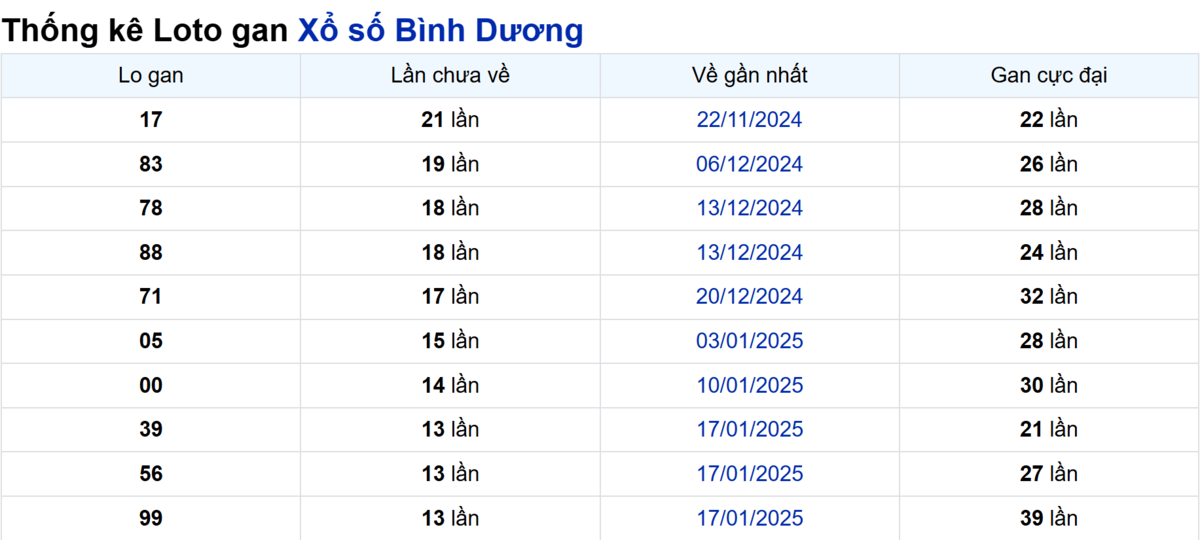The image size is (1200, 540).
Task: Open the 17/01/2025 link in row 99
Action: (x=749, y=518)
